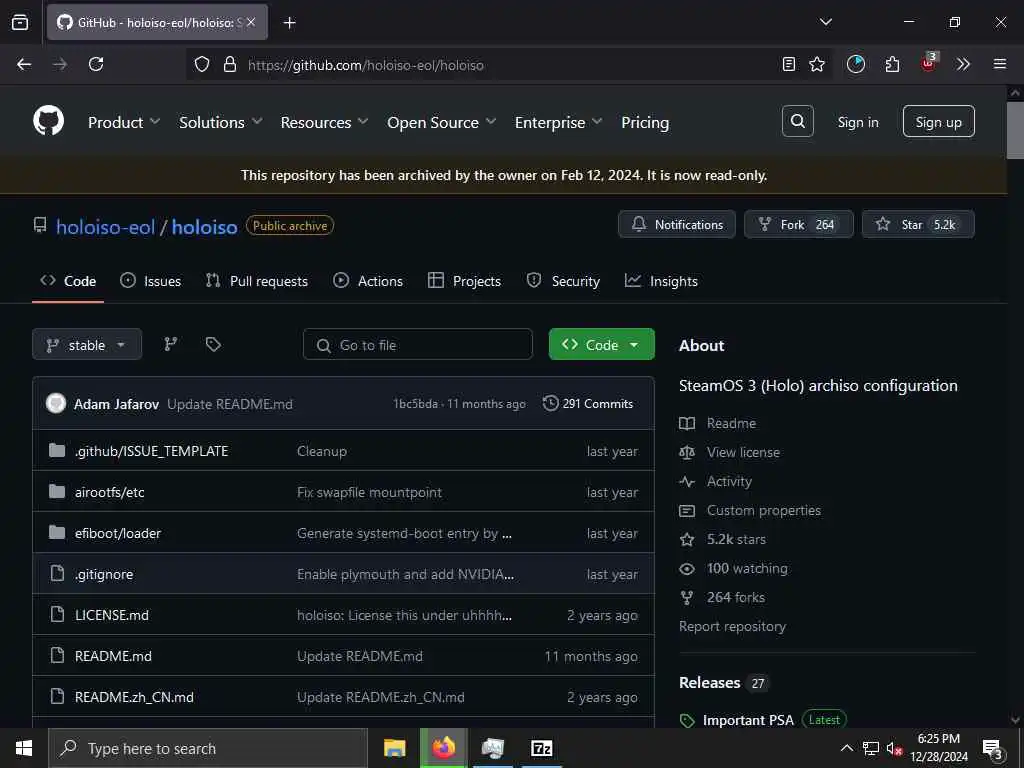Open the 291 Commits history link
1024x768 pixels.
[x=588, y=404]
